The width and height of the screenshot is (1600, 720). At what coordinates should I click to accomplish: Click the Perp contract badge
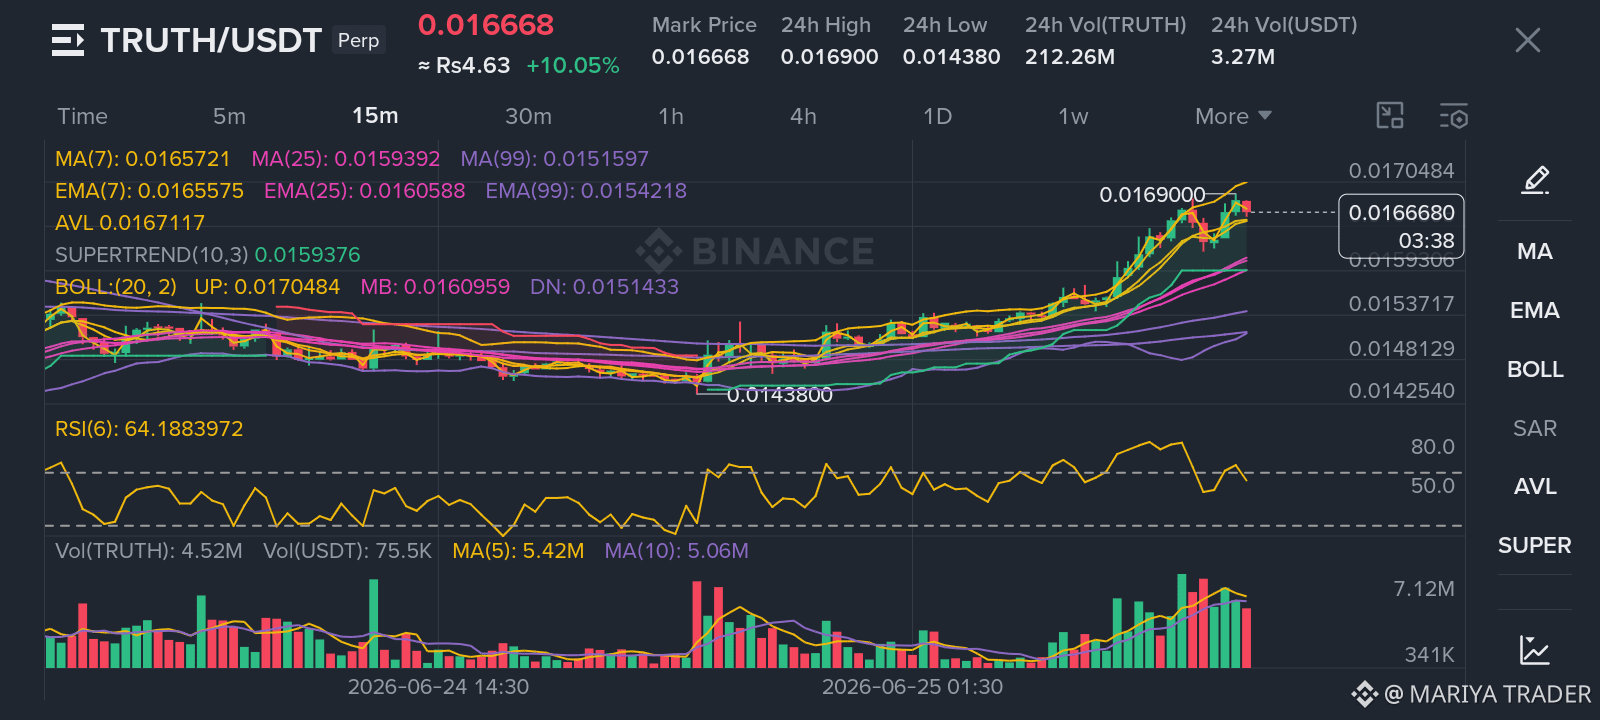coord(358,40)
